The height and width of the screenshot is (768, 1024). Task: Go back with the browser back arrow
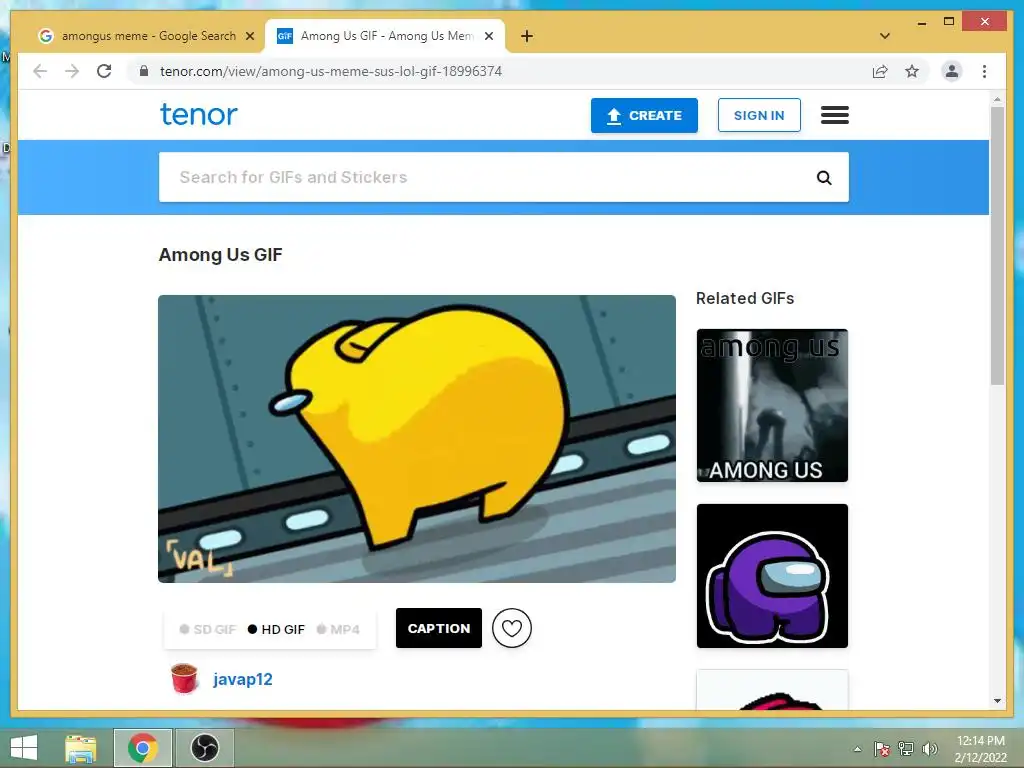coord(40,71)
